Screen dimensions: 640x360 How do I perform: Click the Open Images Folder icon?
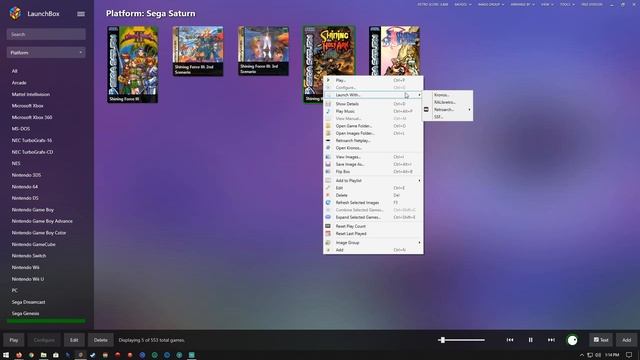(328, 133)
